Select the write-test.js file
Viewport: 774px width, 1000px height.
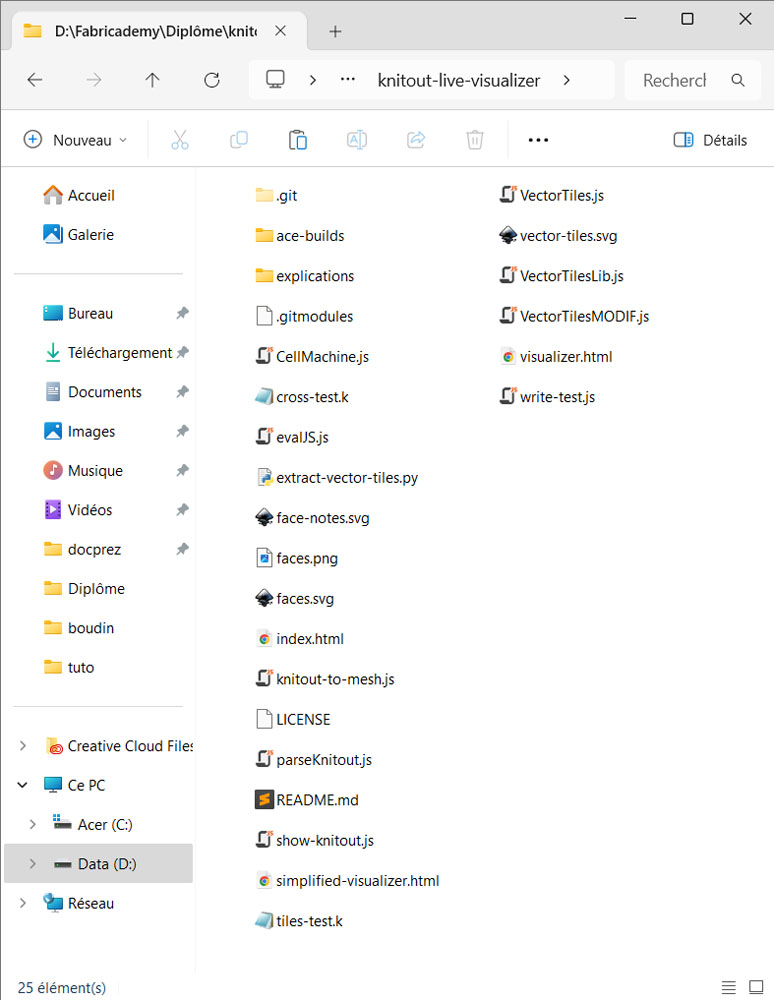point(547,397)
